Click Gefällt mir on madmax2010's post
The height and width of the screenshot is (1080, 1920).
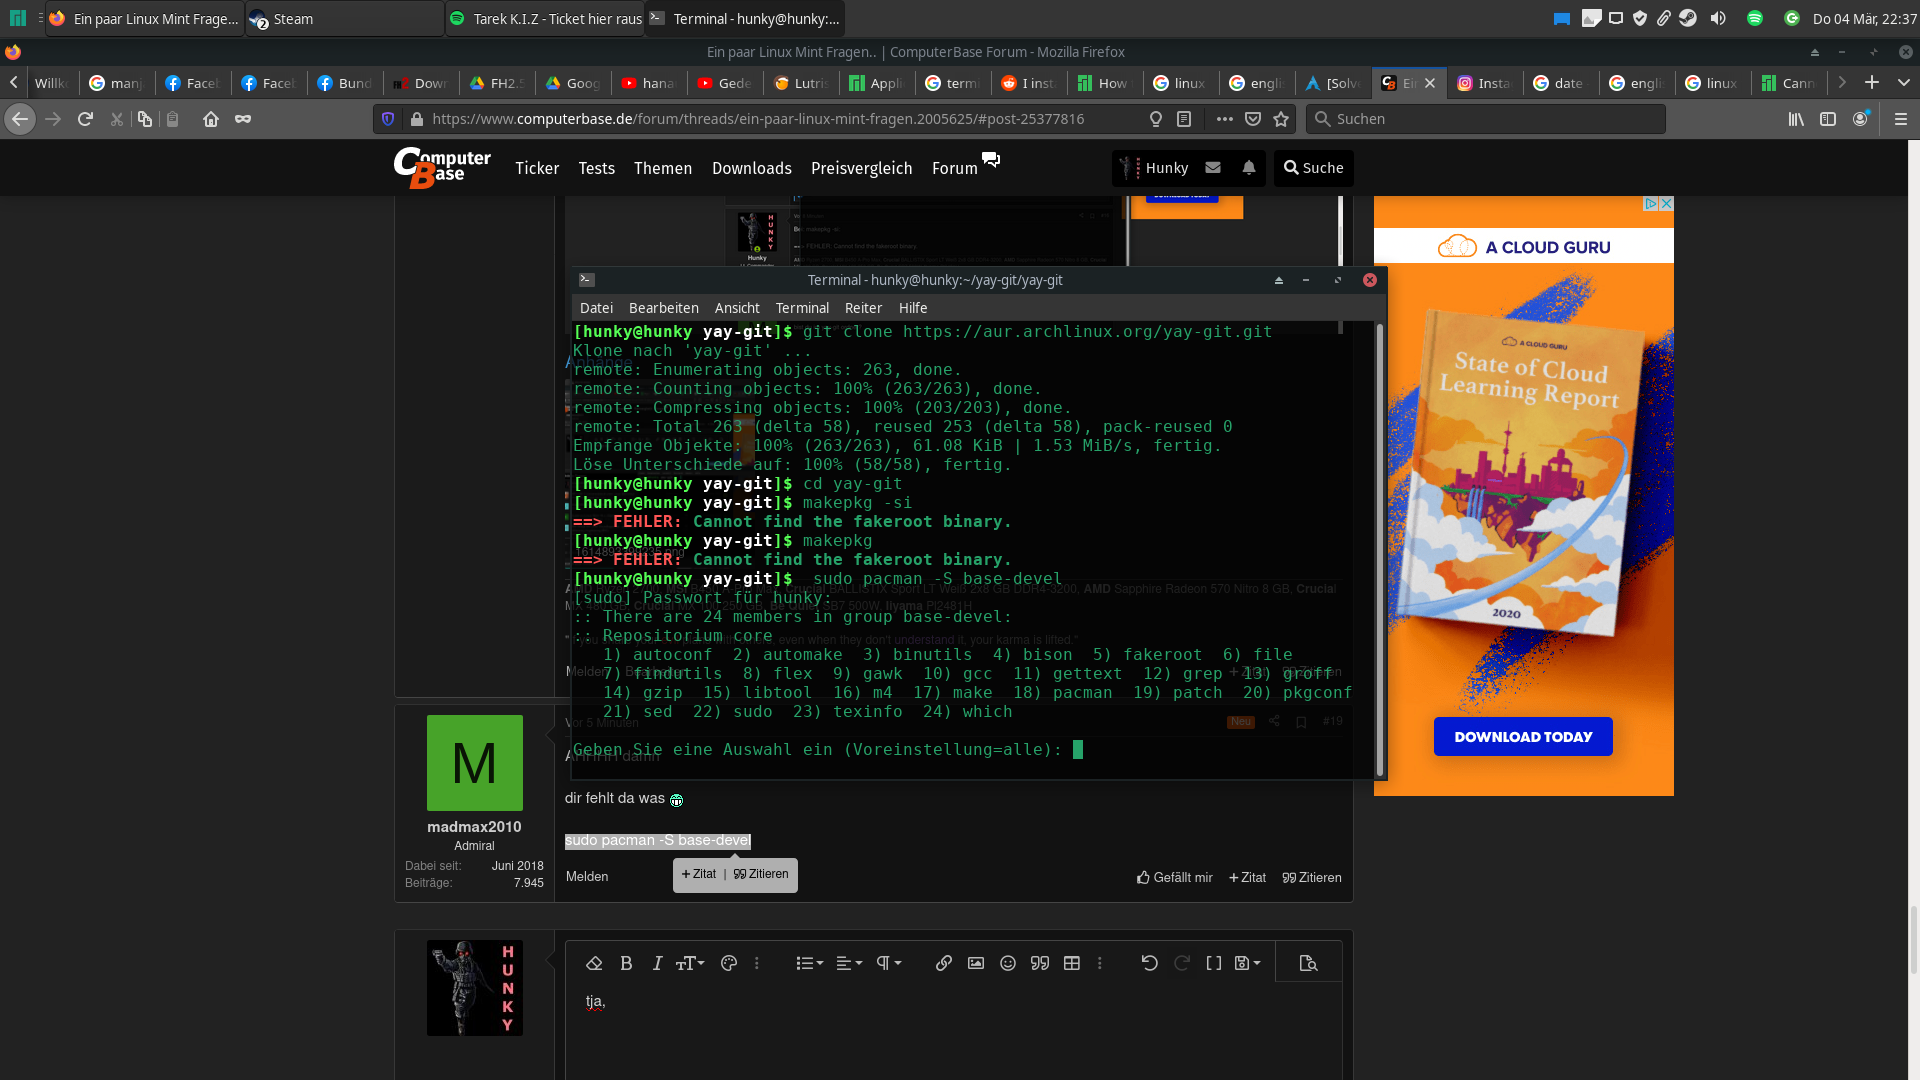[x=1175, y=878]
